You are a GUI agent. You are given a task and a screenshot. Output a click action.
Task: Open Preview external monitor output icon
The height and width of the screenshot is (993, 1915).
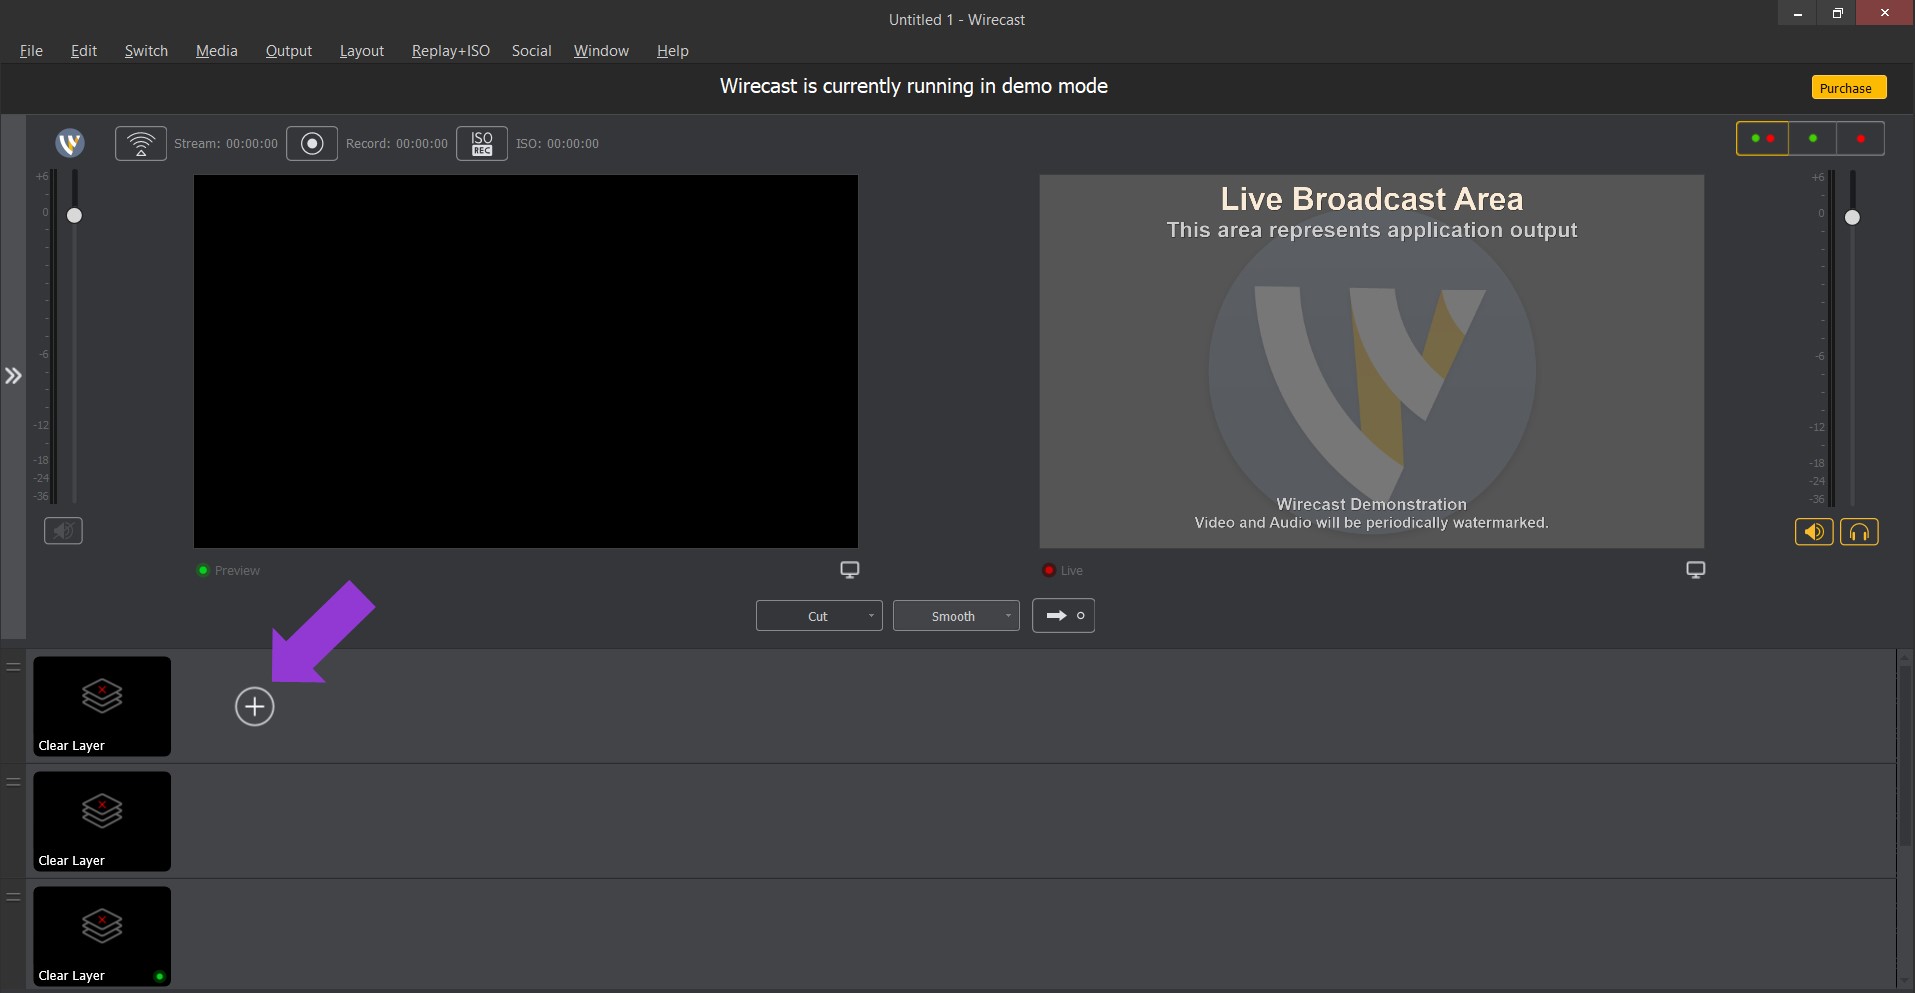849,570
